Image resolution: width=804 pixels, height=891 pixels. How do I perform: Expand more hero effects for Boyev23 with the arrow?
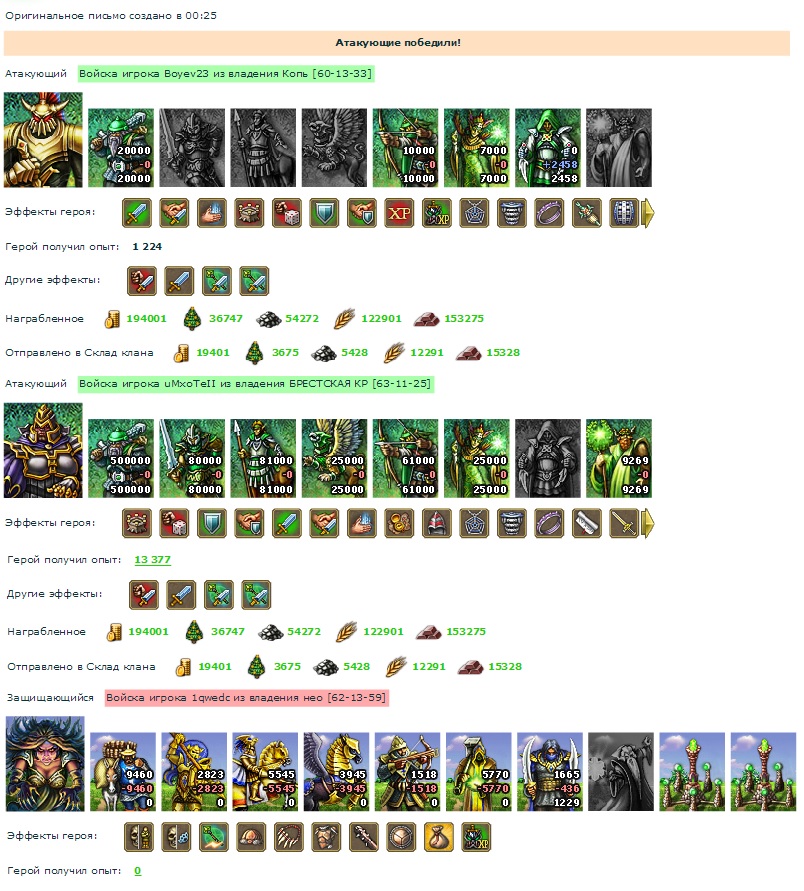pos(648,213)
